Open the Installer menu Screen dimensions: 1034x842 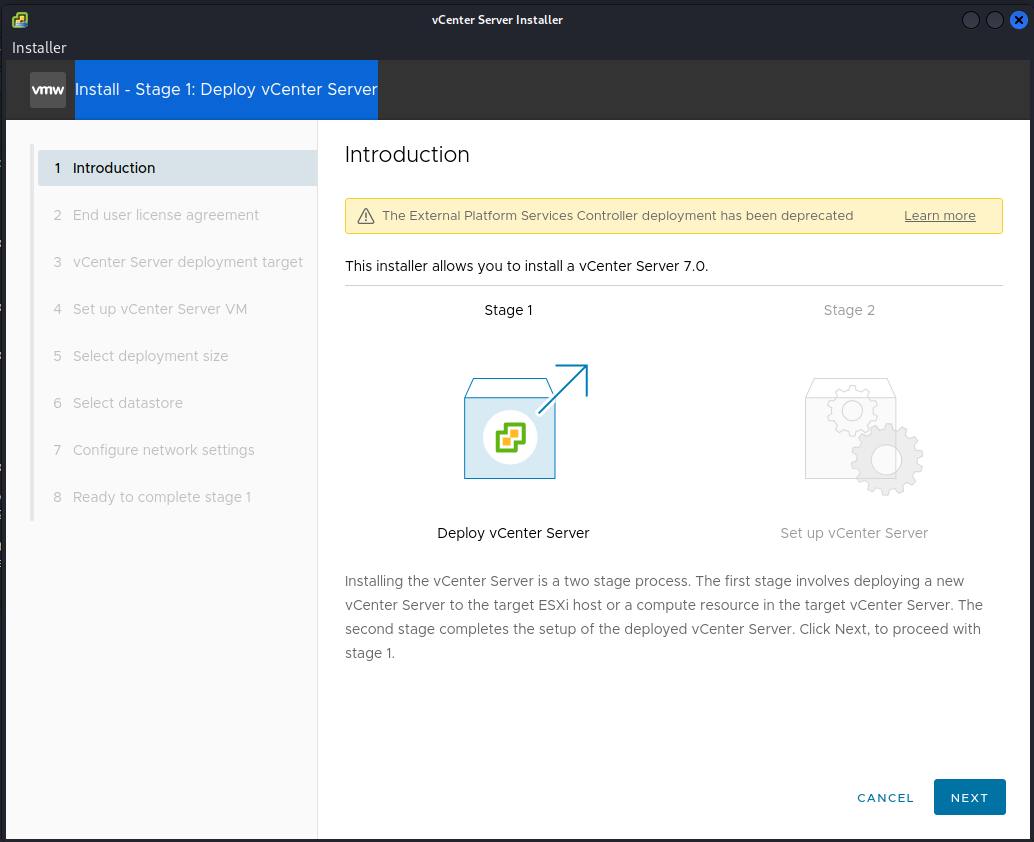40,48
